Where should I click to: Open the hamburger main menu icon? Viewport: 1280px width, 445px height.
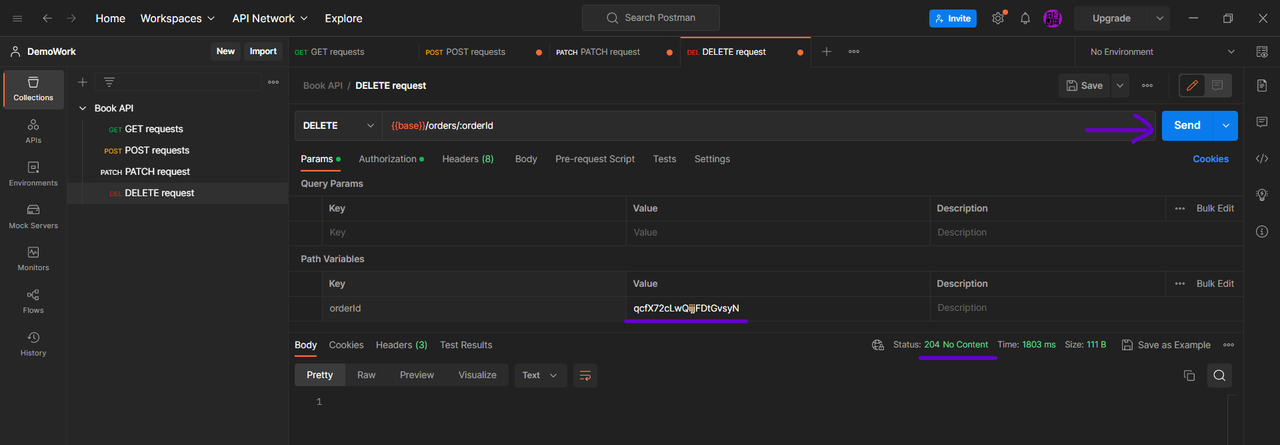click(17, 18)
